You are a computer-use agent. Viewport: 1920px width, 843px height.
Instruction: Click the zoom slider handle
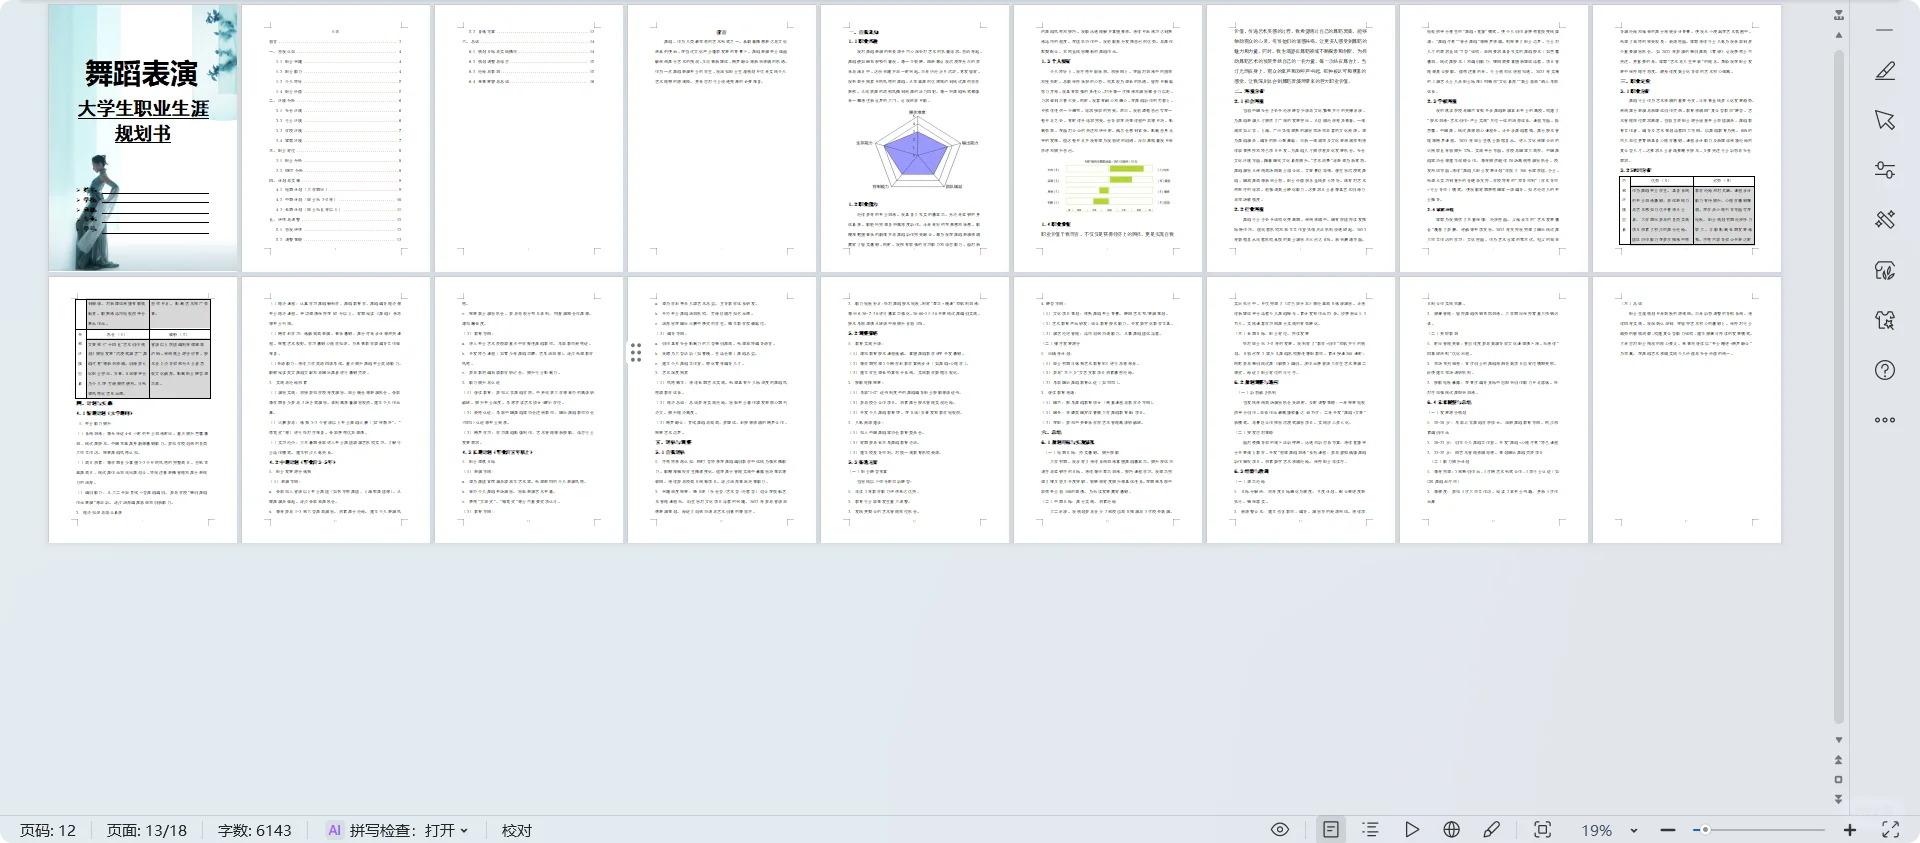pyautogui.click(x=1705, y=830)
